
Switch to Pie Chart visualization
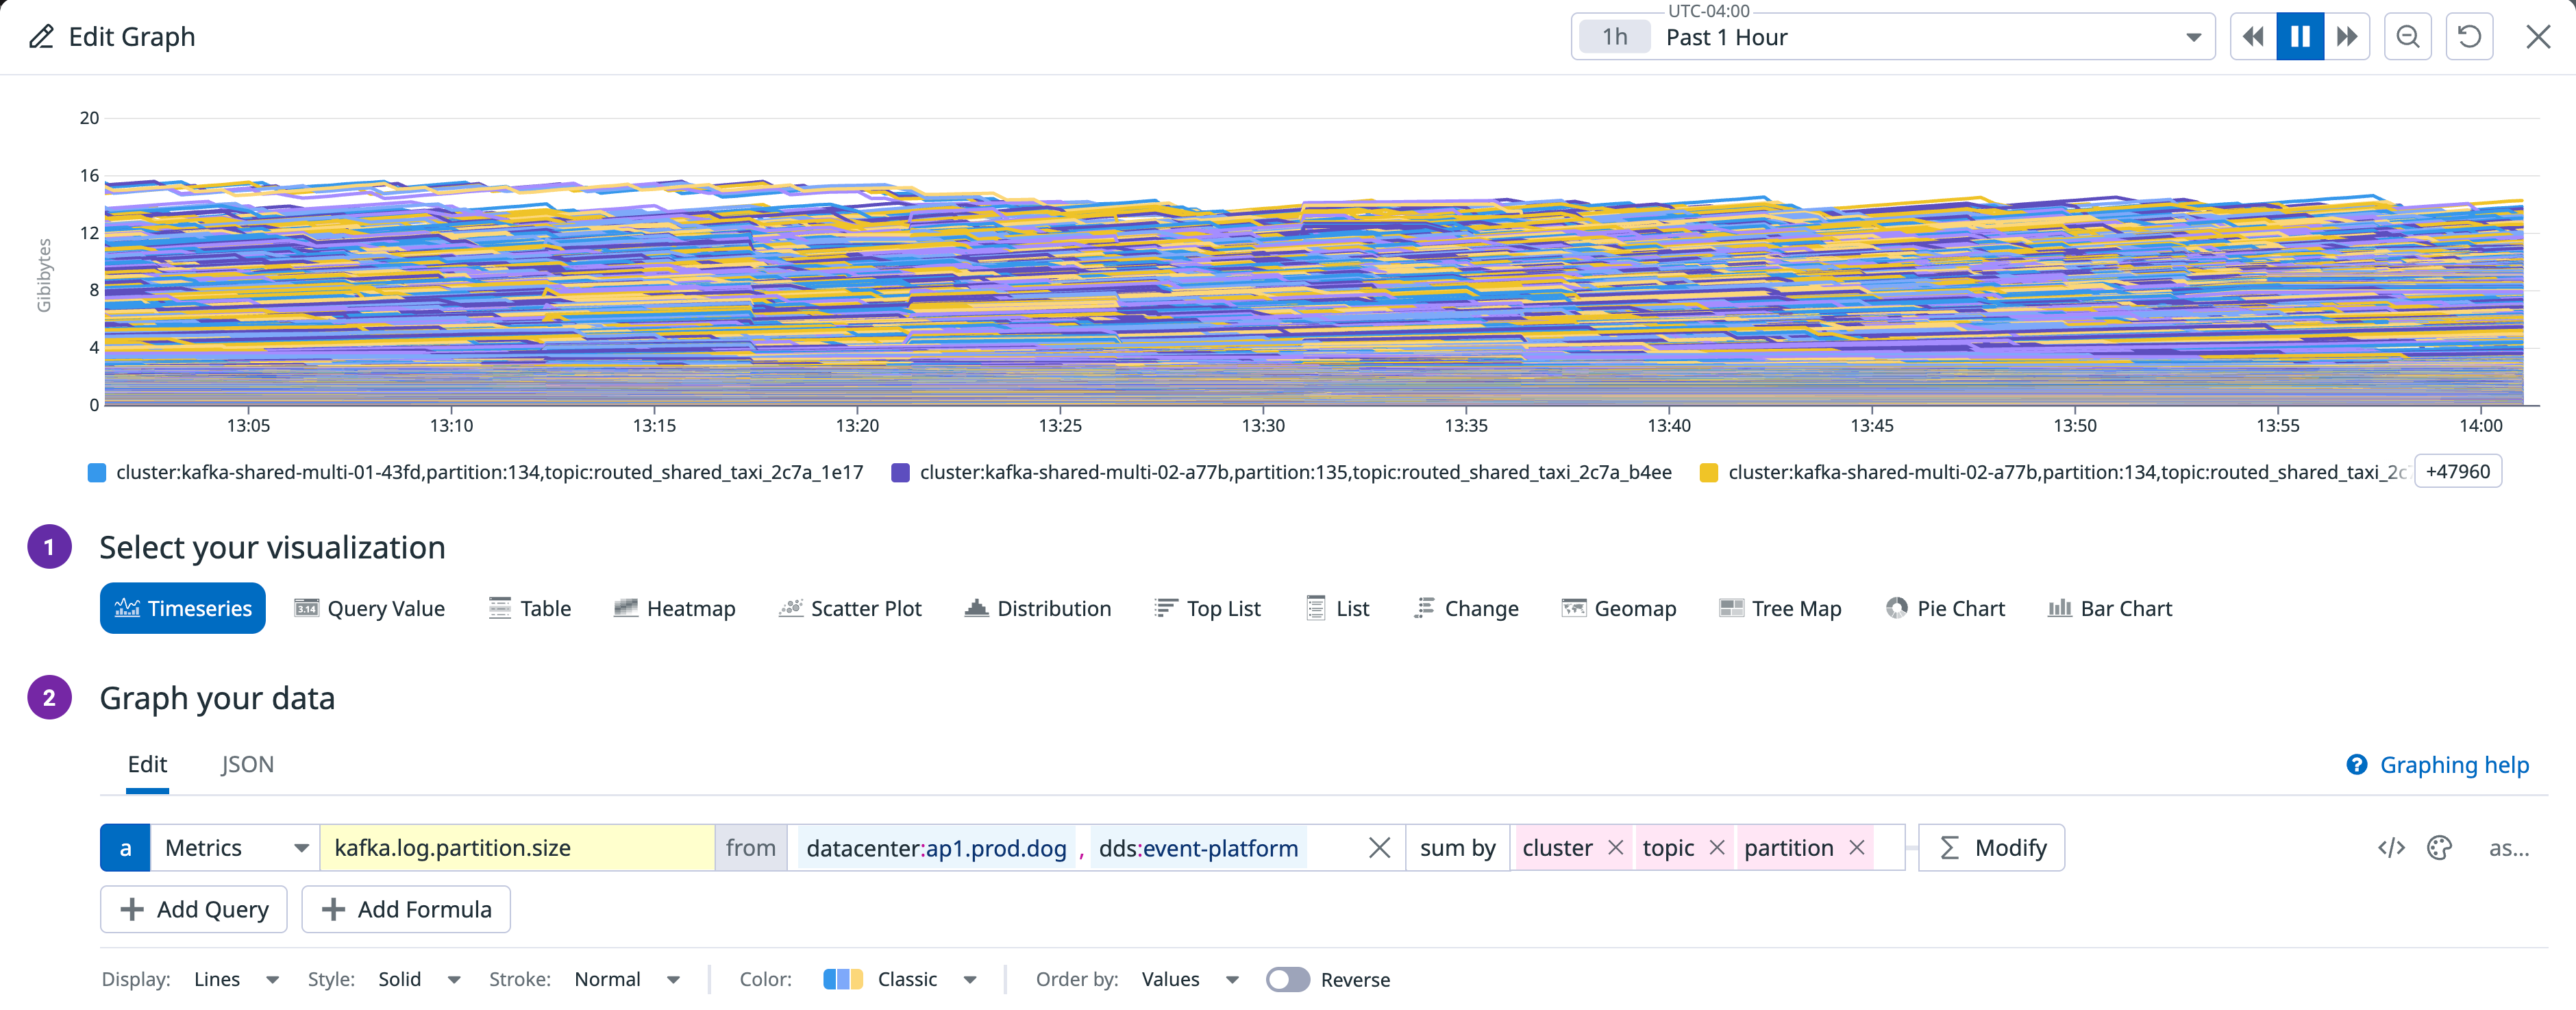point(1945,608)
